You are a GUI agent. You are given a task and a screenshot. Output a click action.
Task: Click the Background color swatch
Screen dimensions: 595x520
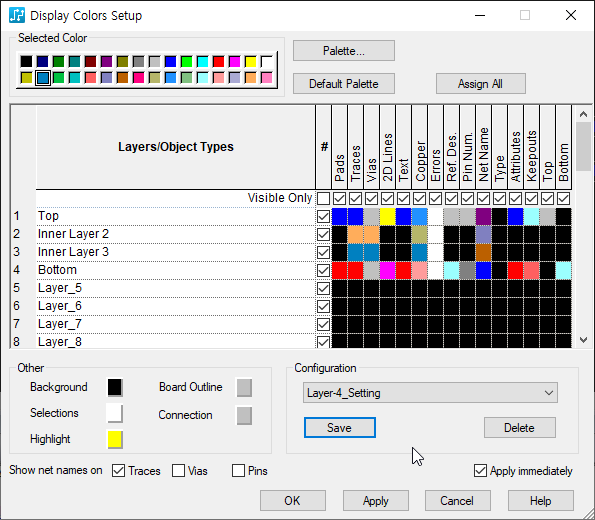point(115,388)
